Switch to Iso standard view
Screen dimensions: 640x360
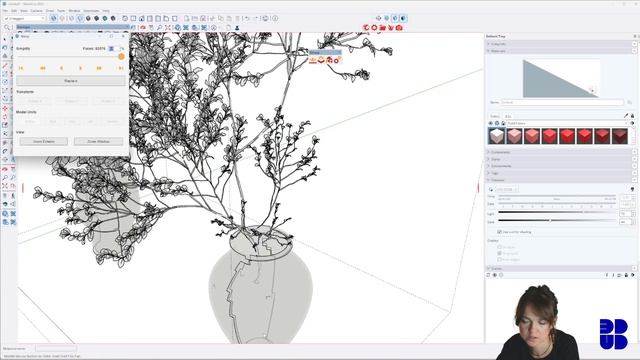(x=125, y=18)
